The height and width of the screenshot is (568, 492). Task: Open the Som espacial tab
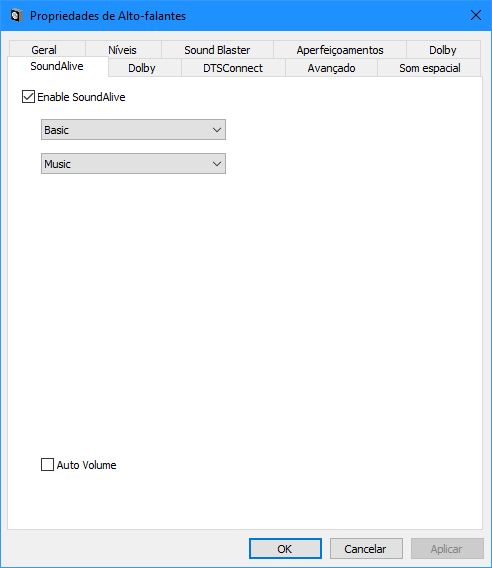[x=429, y=68]
